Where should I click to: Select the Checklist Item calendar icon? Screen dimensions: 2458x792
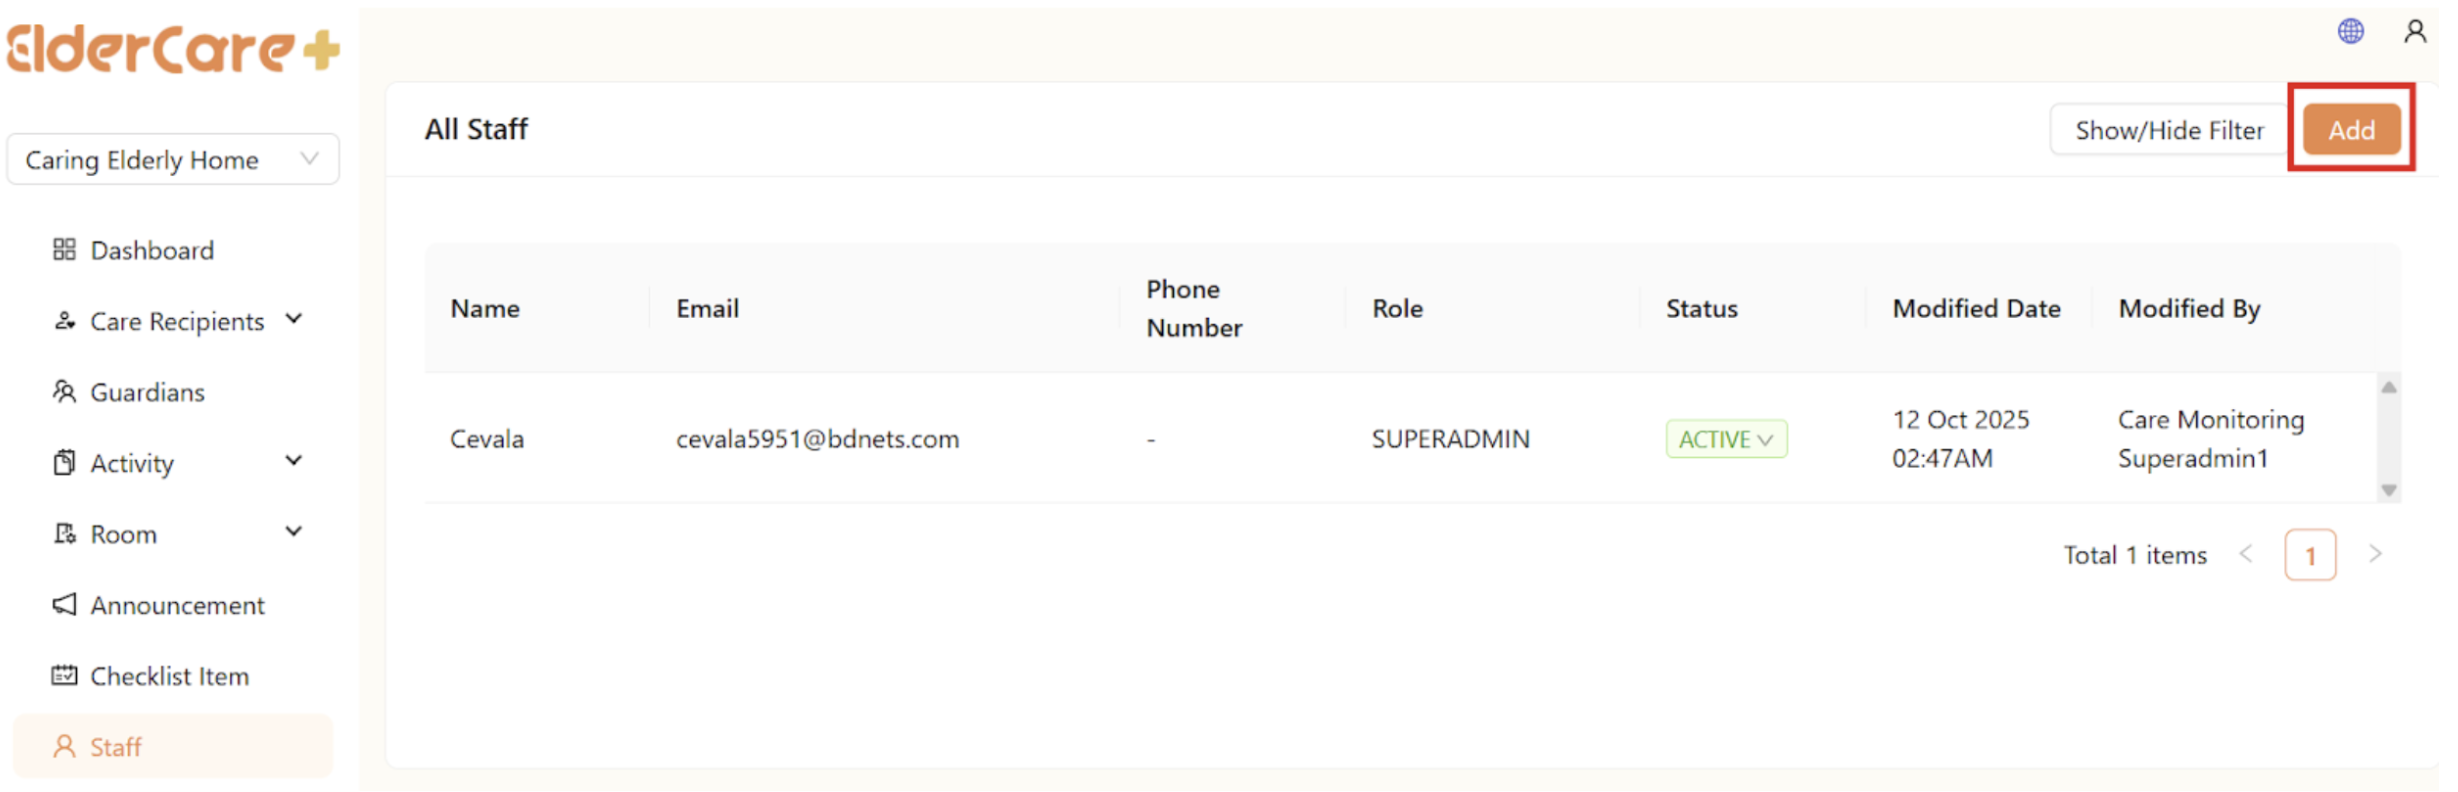(64, 675)
